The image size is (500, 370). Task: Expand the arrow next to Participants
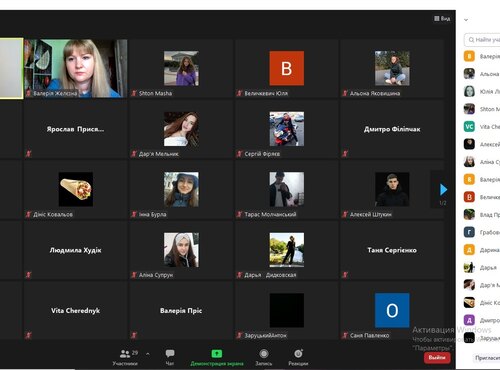[x=148, y=354]
